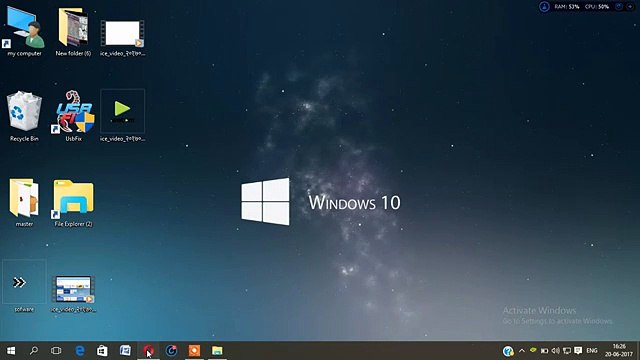Select the ice_video thumbnail beside the sofware shortcut
This screenshot has height=360, width=640.
point(73,293)
